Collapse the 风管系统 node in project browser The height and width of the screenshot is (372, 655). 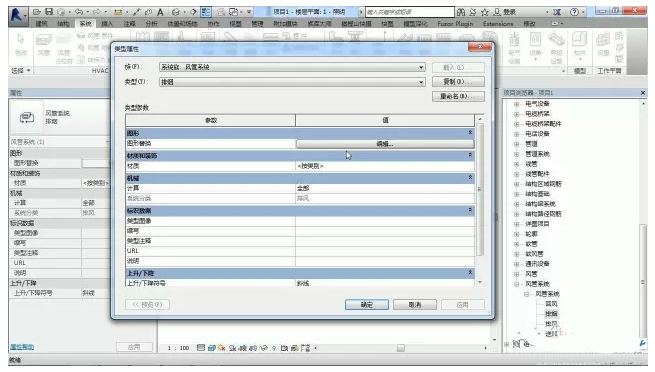(517, 284)
